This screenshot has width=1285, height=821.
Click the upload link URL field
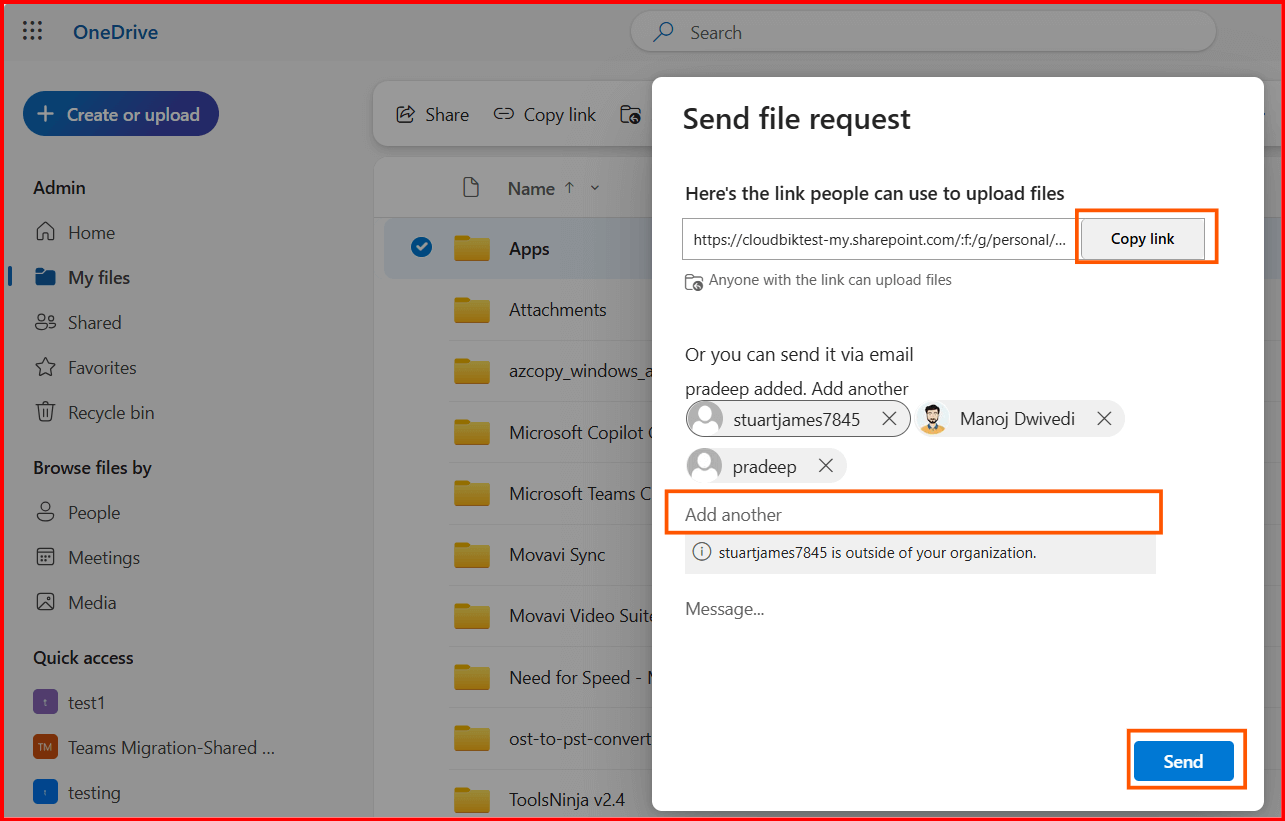(879, 240)
